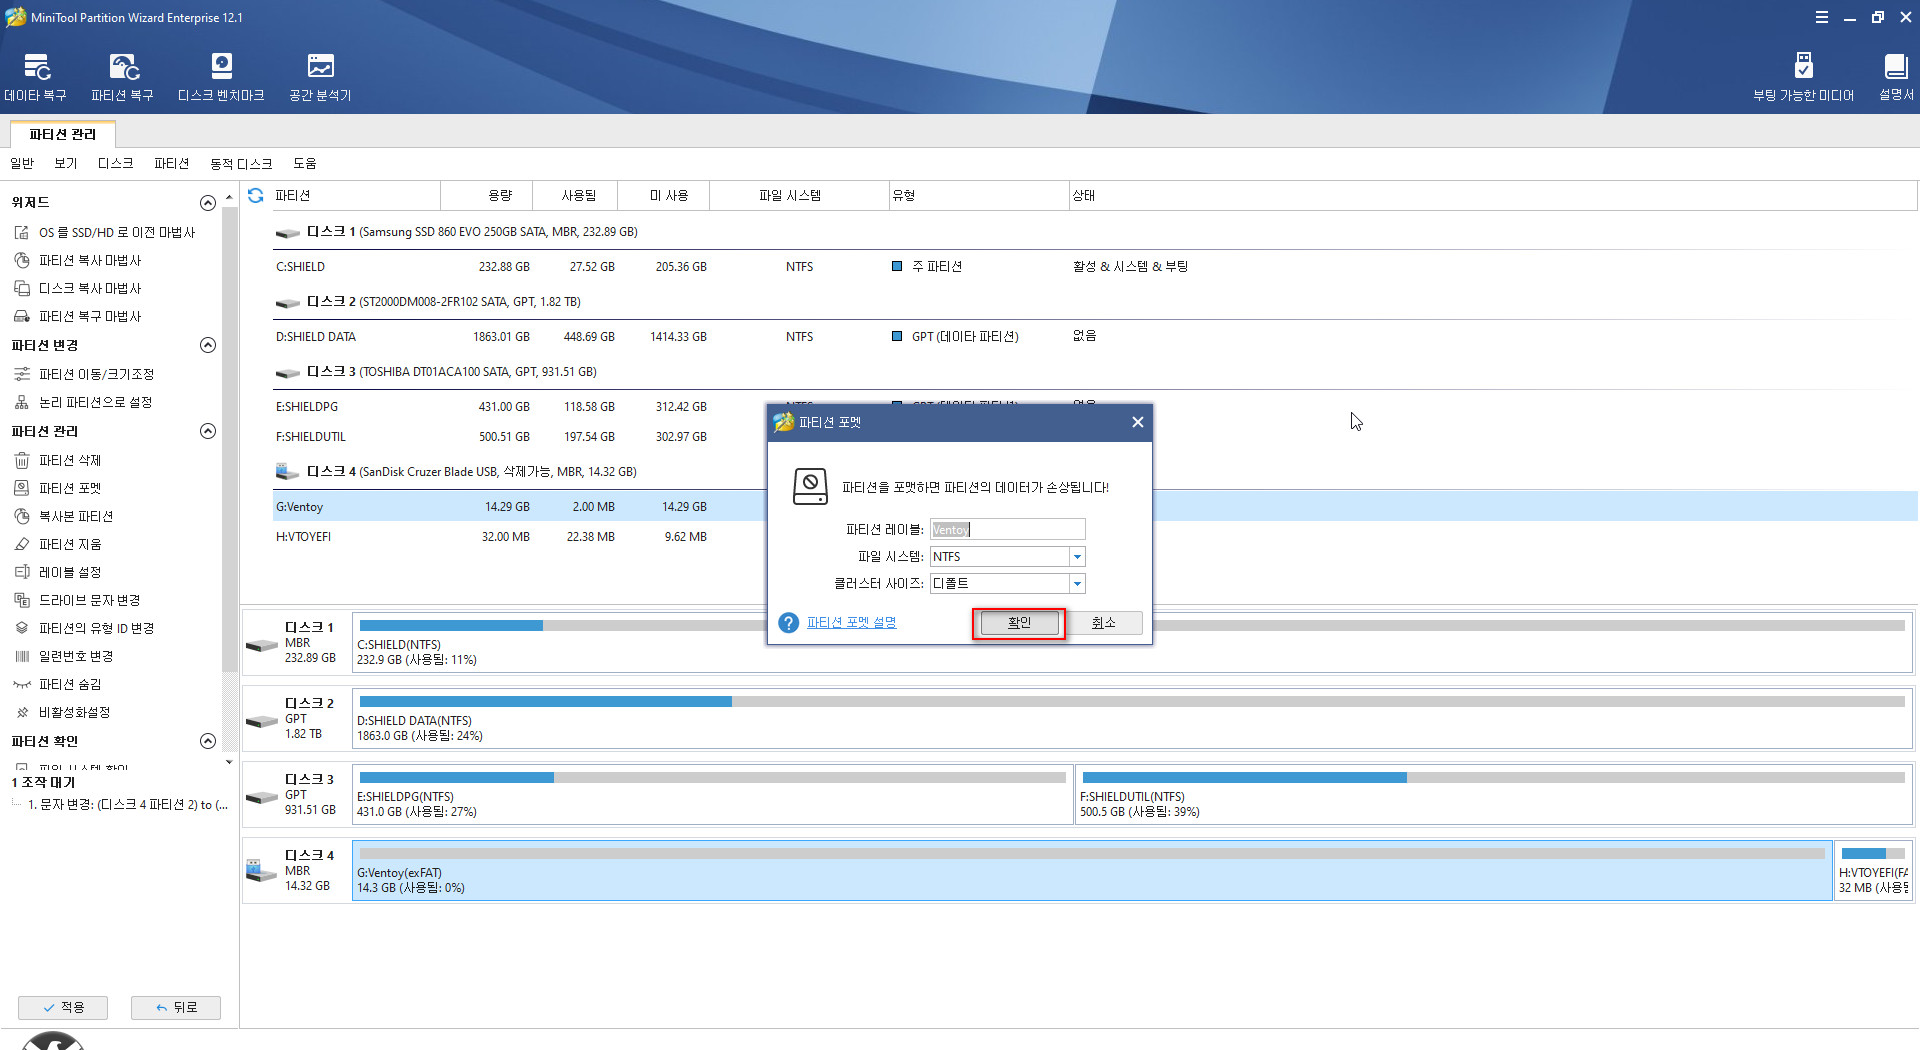Select Hide Partition (파티션 숨김)
Viewport: 1920px width, 1050px height.
click(x=69, y=684)
